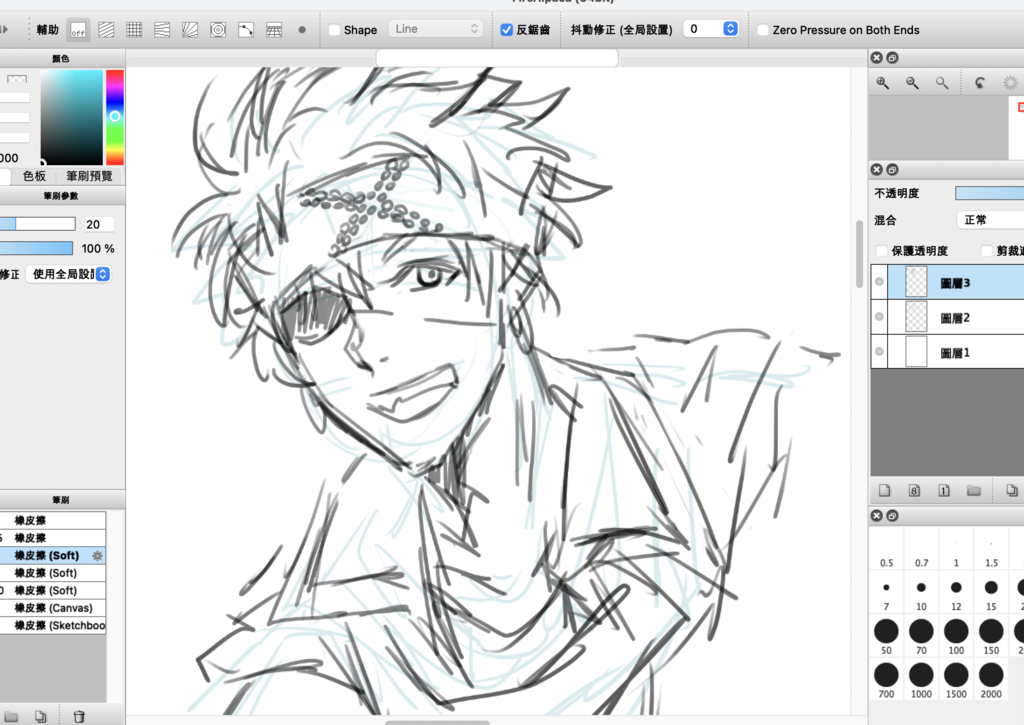Select the 橡皮擦 (Canvas) brush
Screen dimensions: 1024x725
pyautogui.click(x=52, y=608)
